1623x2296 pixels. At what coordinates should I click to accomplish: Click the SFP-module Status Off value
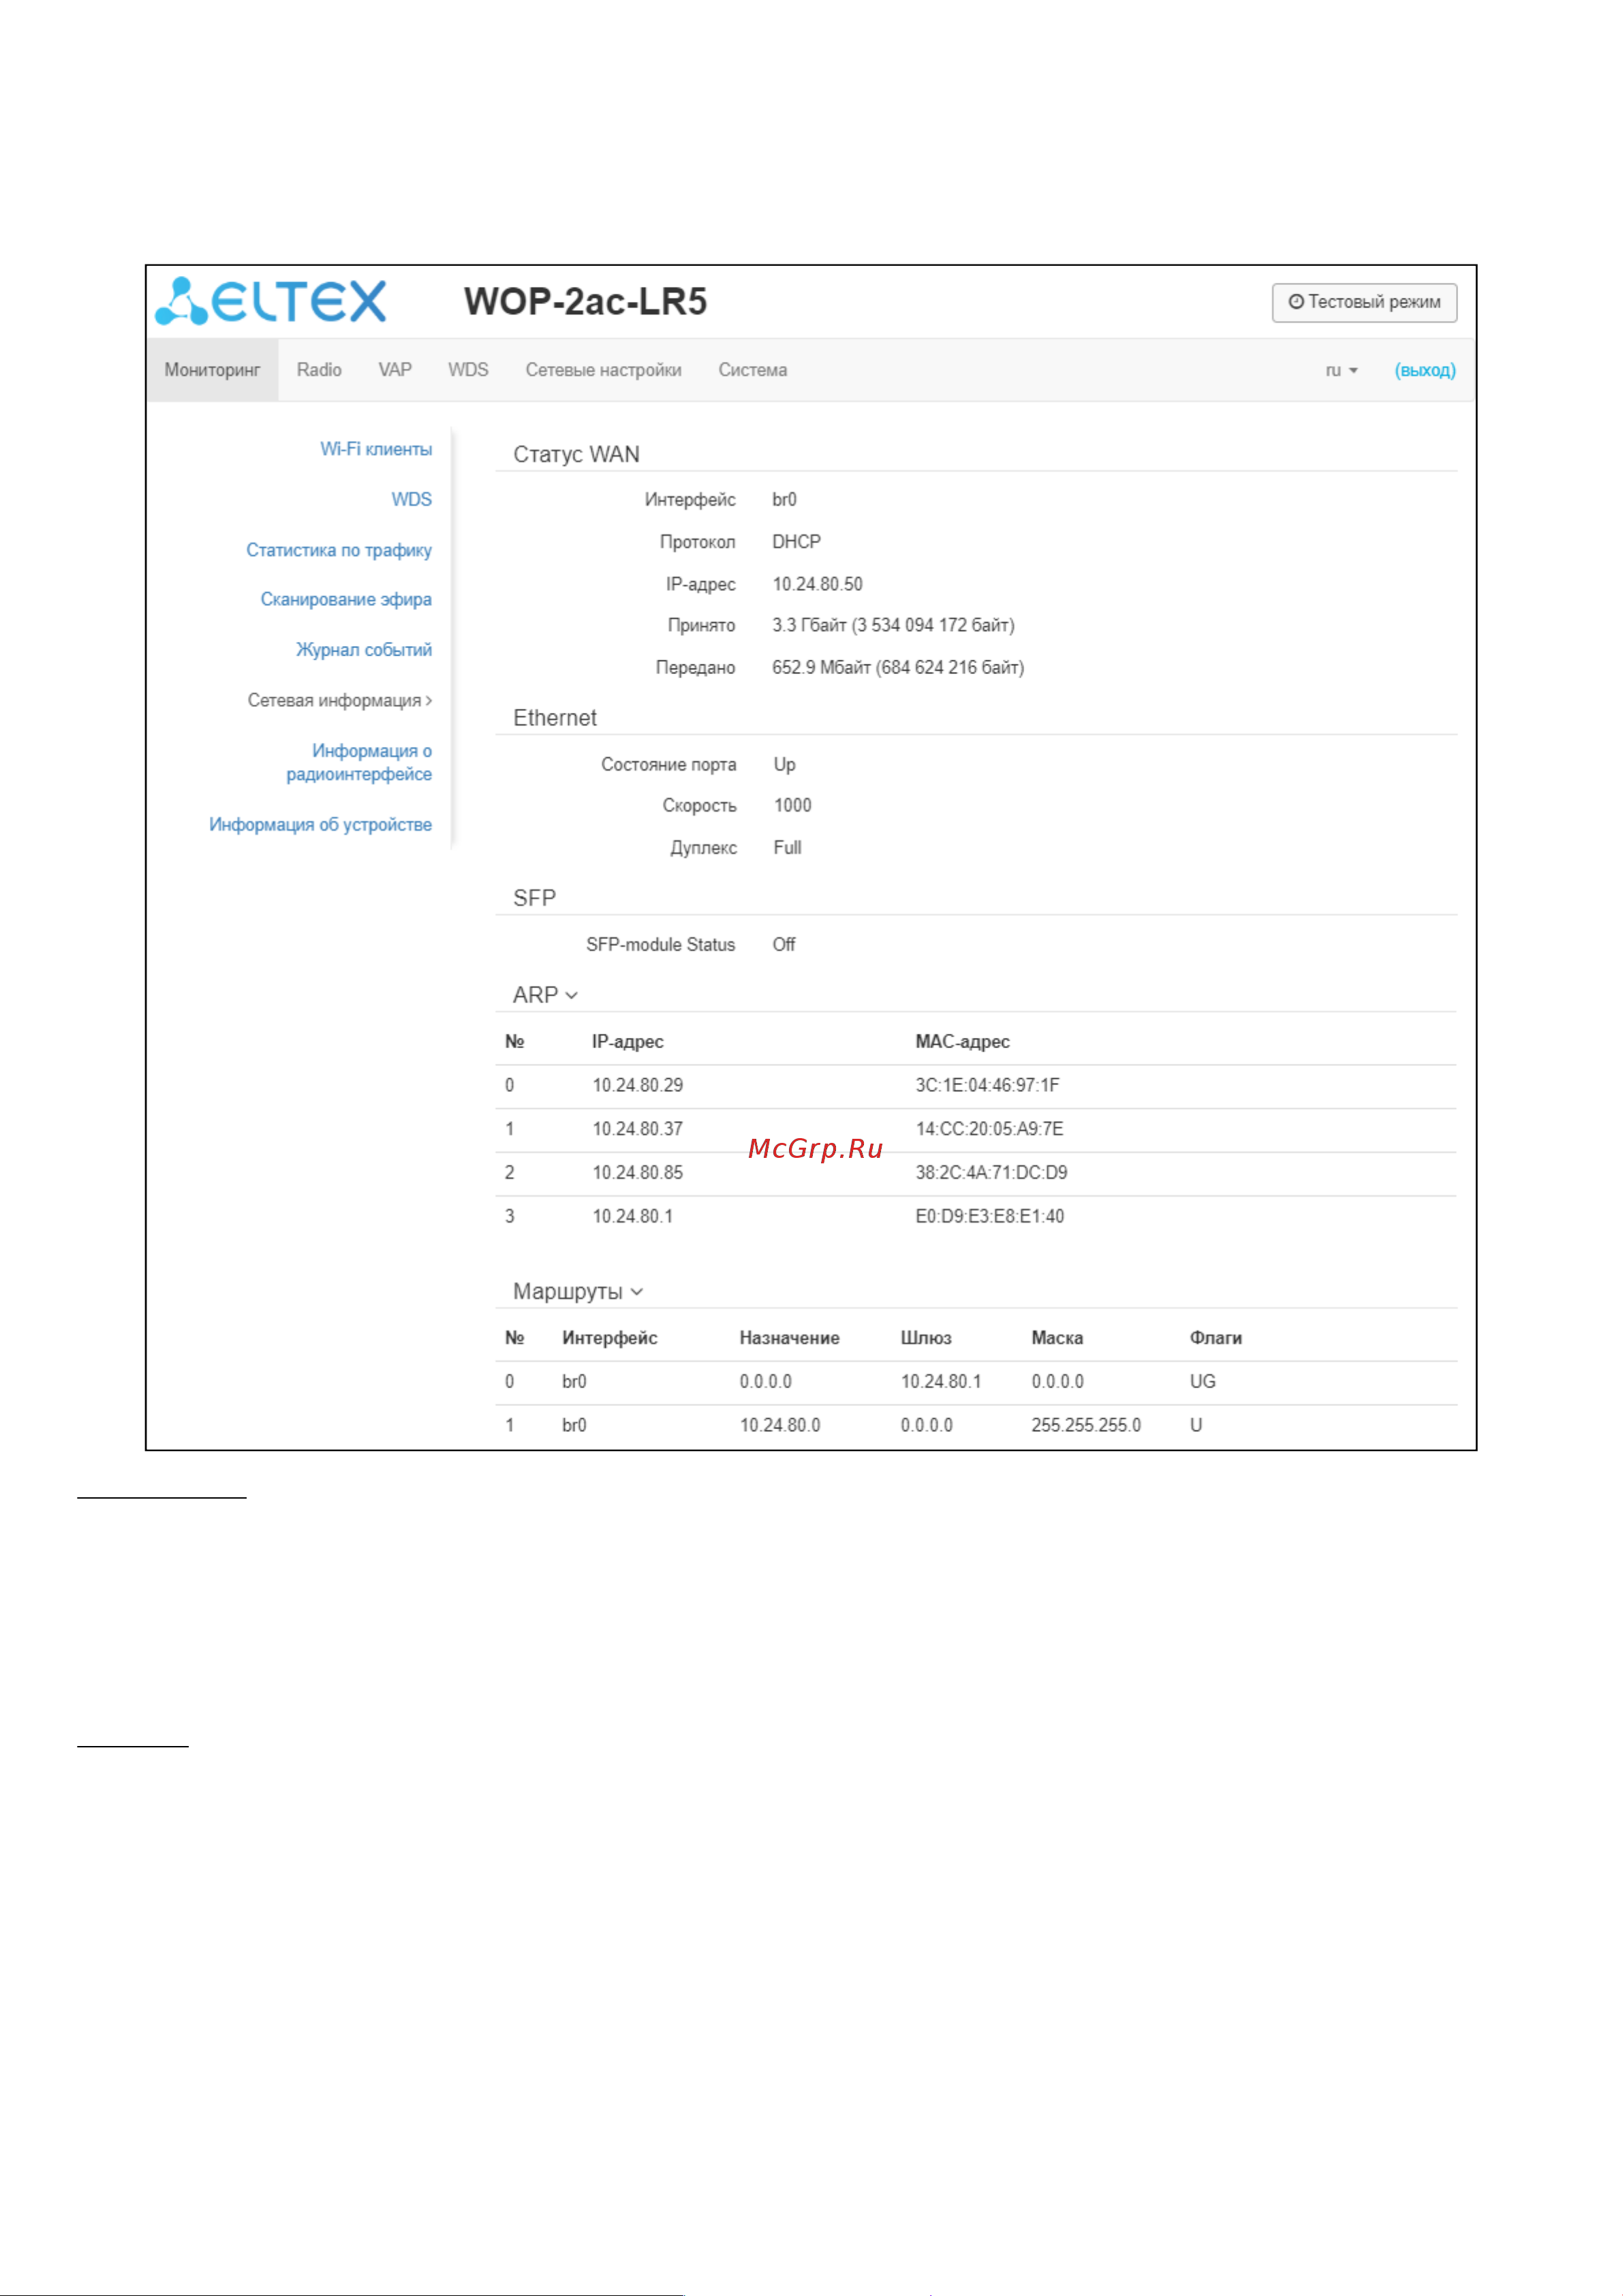(784, 945)
